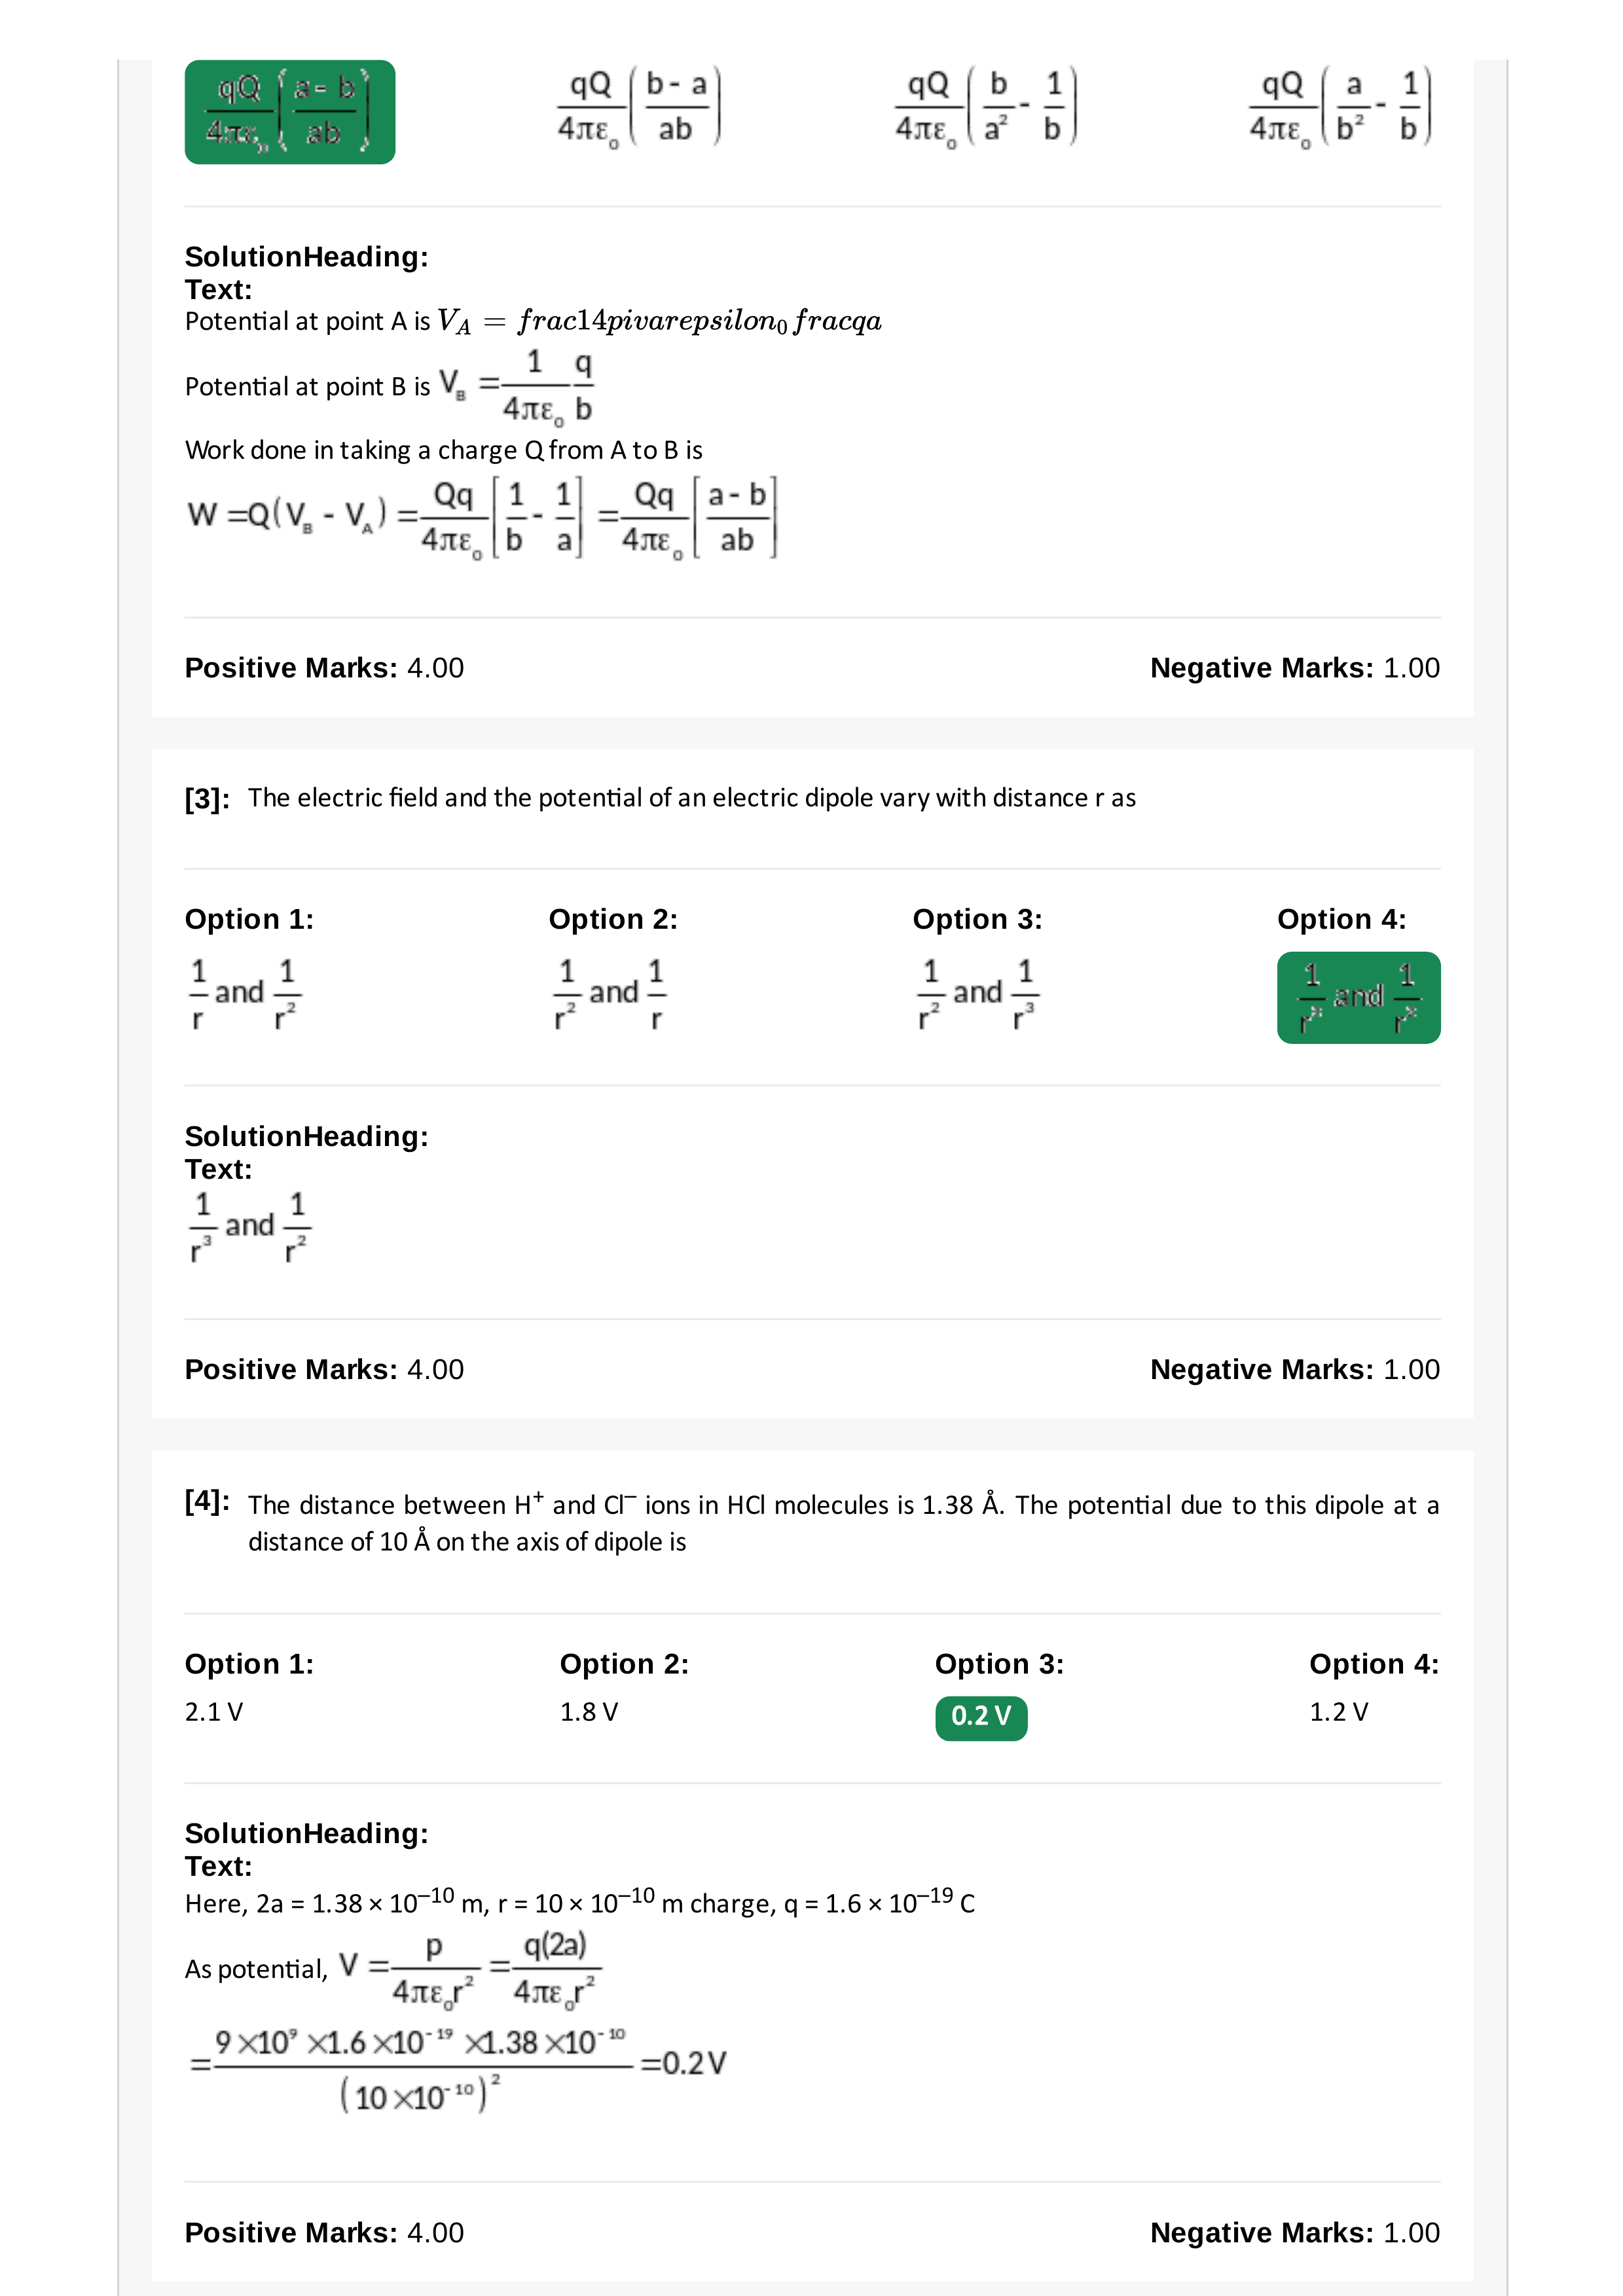Click the 0.2V calculation result formula
Image resolution: width=1623 pixels, height=2296 pixels.
point(458,2064)
